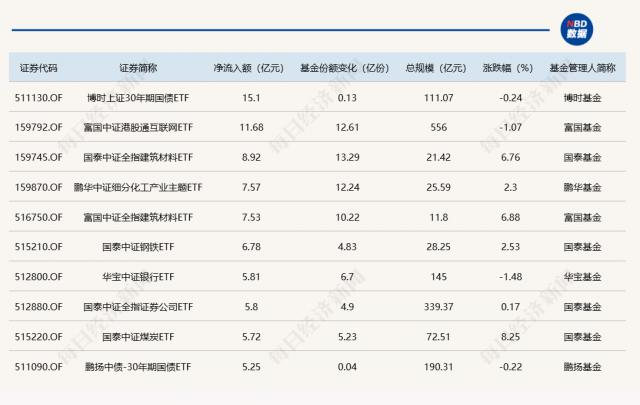Click the 证券简称 column header
The width and height of the screenshot is (640, 405).
point(137,69)
